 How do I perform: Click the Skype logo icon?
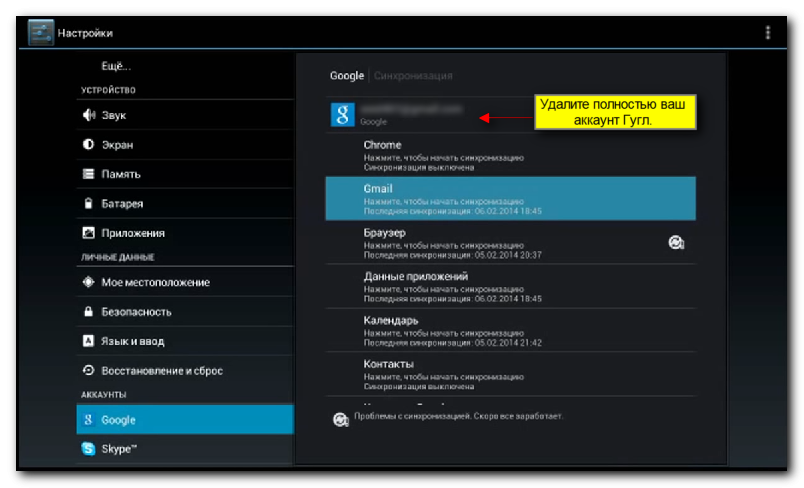(88, 449)
